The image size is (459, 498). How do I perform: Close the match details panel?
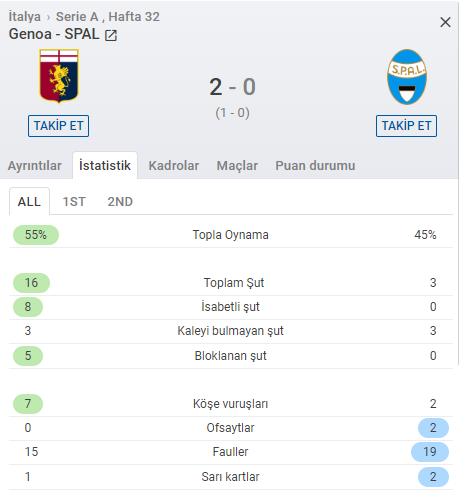(x=445, y=22)
